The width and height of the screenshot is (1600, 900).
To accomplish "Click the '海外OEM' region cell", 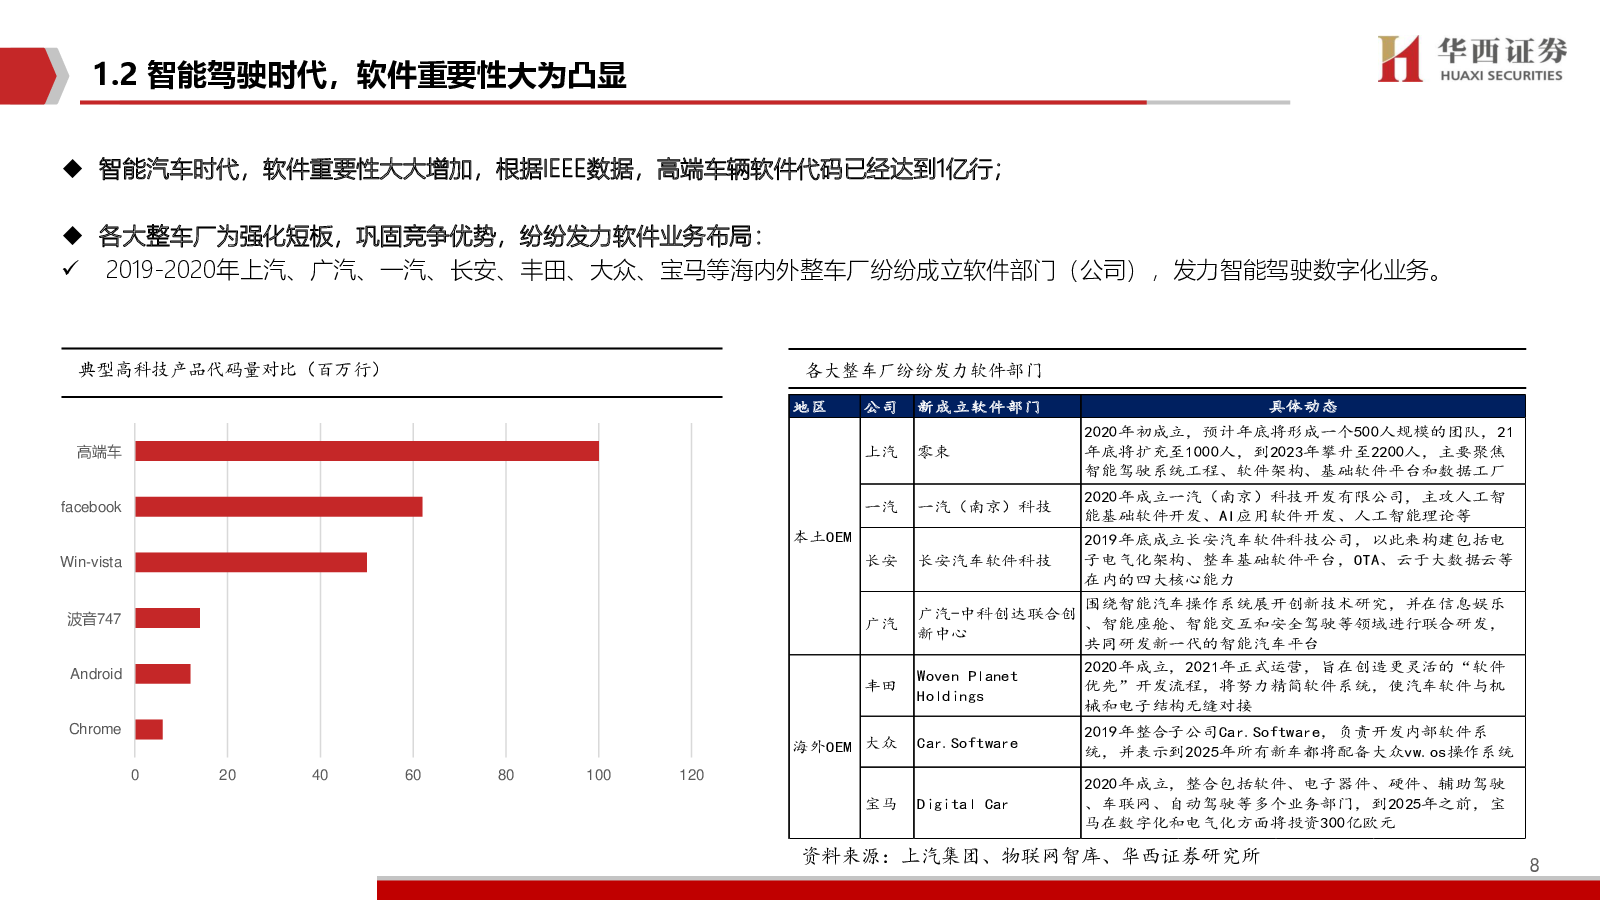I will [823, 747].
